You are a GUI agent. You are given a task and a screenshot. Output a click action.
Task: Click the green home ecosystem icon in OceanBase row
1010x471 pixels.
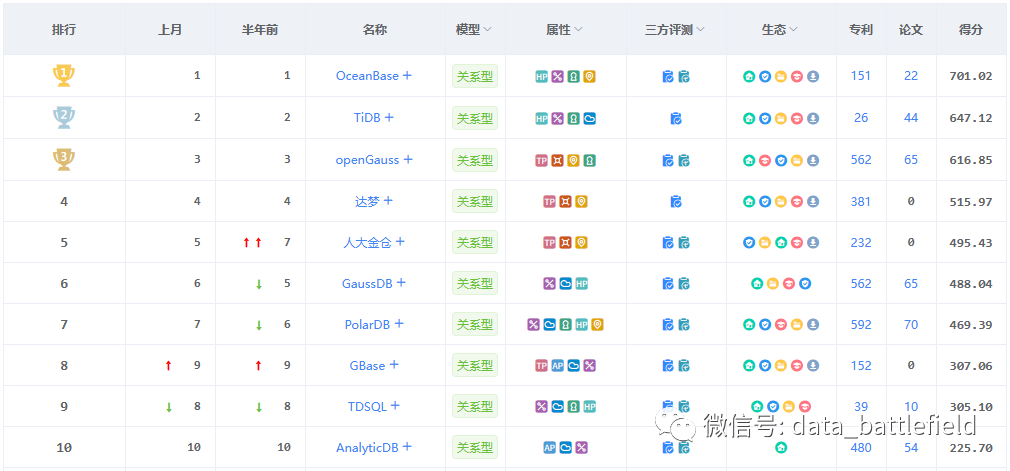point(749,77)
